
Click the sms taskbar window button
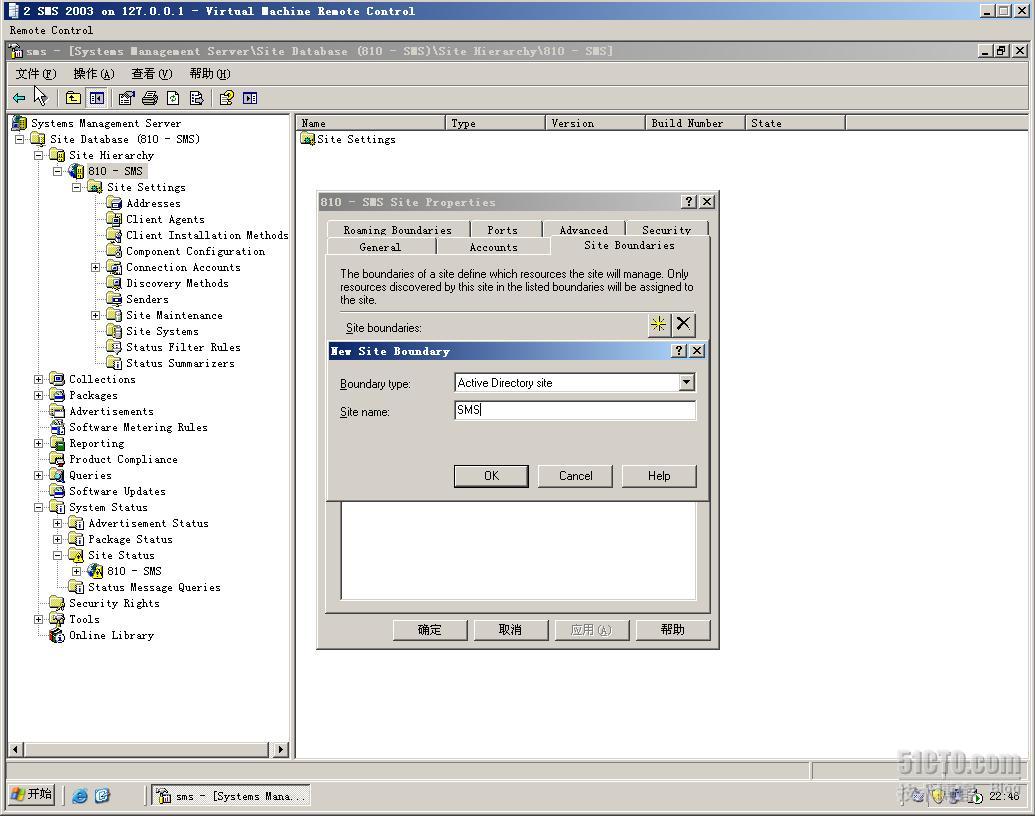click(x=231, y=796)
